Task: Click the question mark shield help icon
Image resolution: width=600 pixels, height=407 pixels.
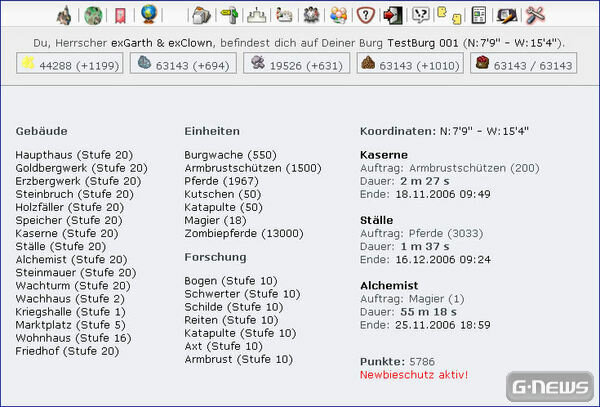Action: [367, 15]
